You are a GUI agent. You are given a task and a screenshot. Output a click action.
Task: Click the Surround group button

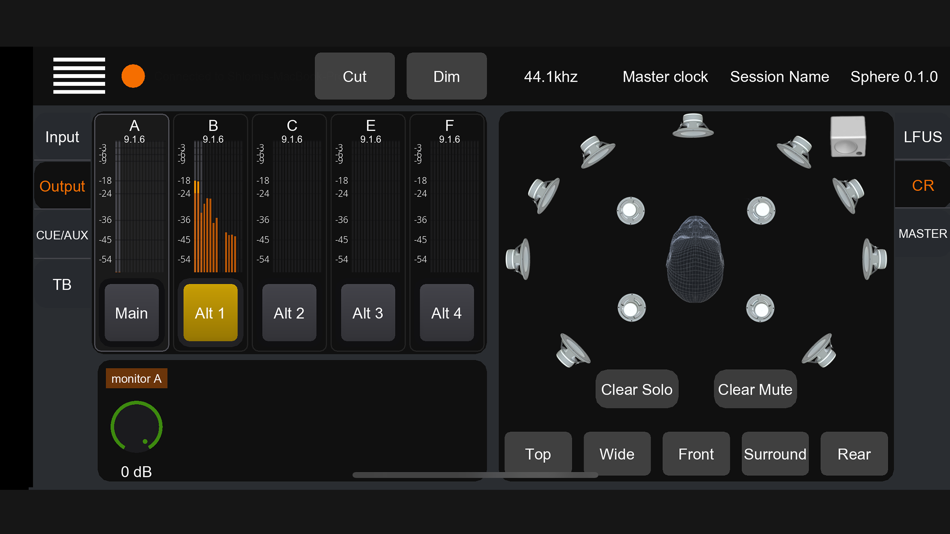click(x=775, y=454)
